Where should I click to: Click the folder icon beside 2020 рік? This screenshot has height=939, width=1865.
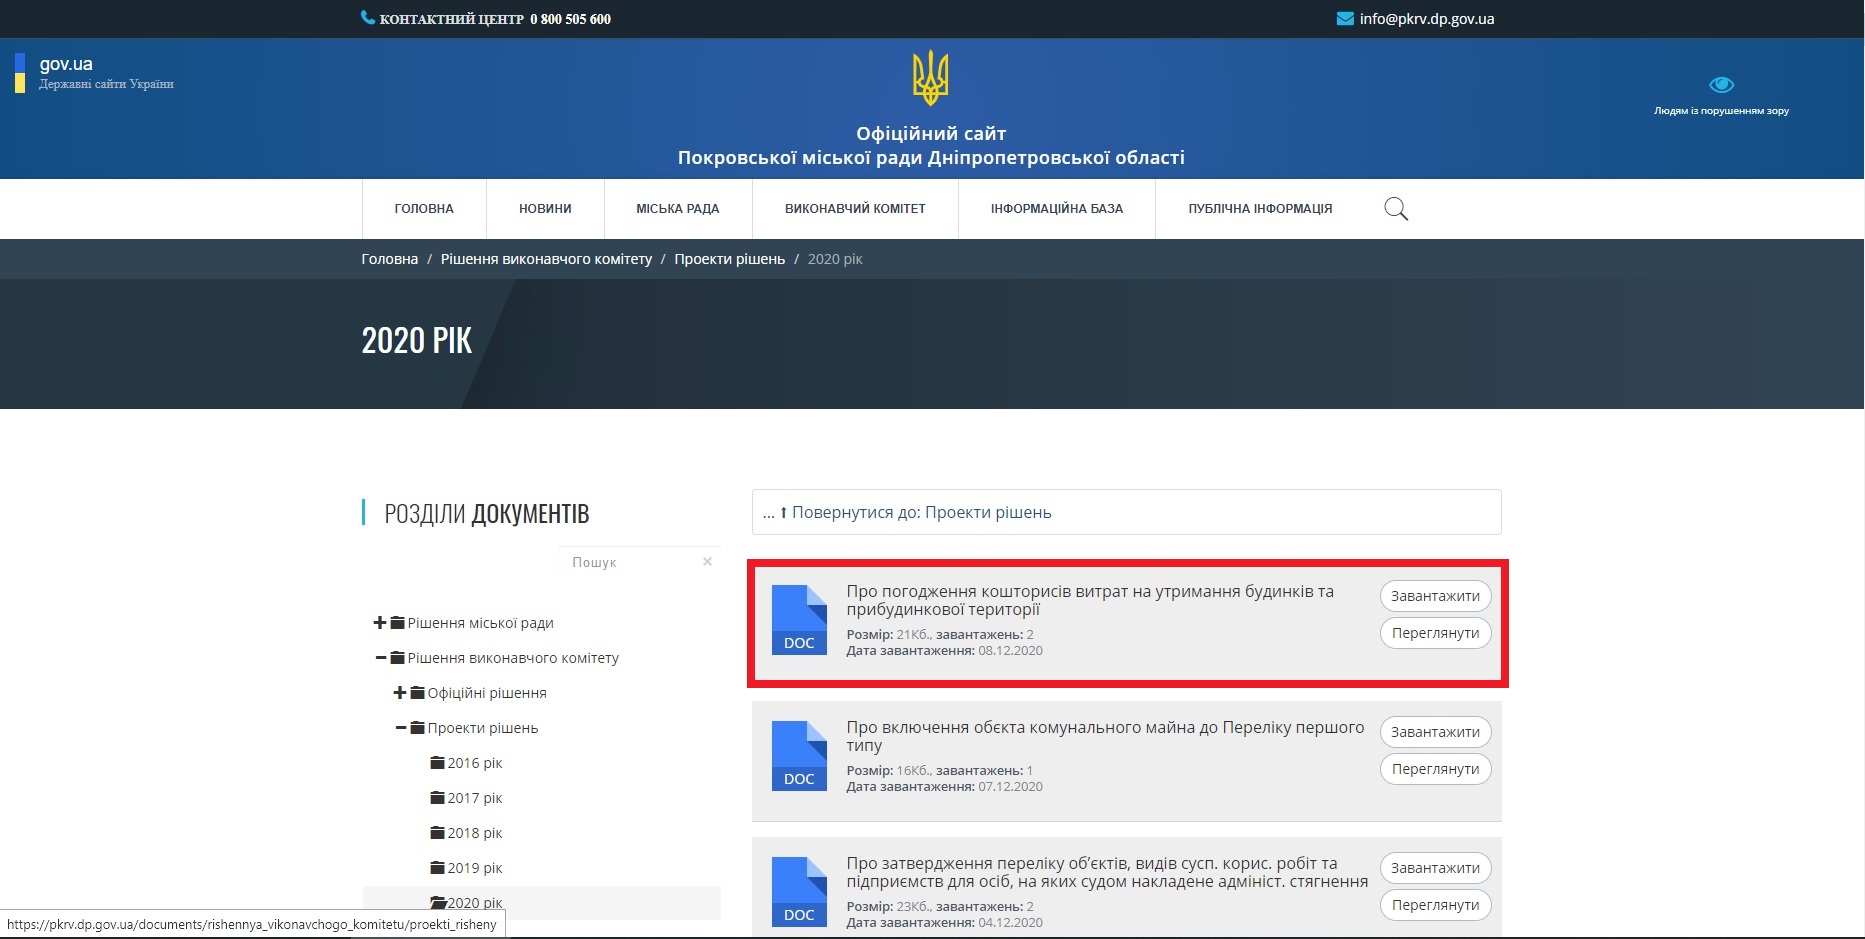(x=438, y=902)
